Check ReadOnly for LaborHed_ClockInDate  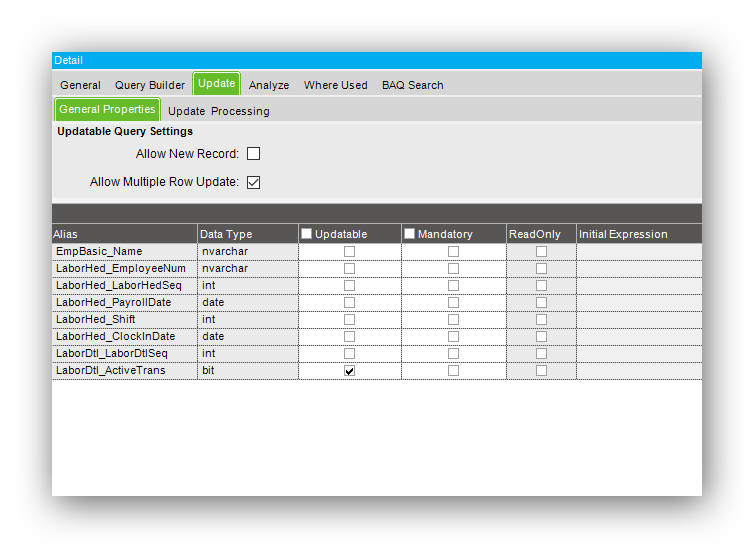pyautogui.click(x=541, y=336)
